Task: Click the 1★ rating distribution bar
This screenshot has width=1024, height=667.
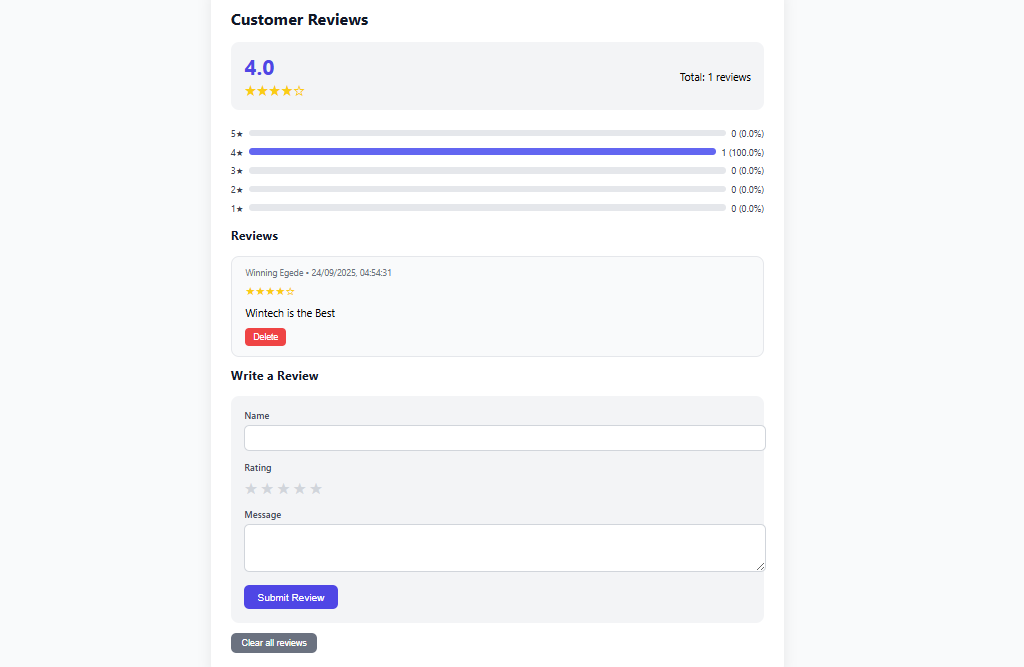Action: tap(487, 208)
